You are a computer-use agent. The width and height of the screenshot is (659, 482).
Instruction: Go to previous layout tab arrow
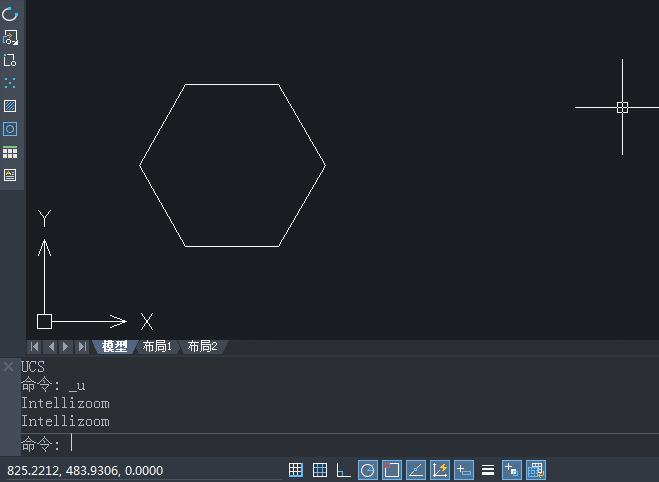click(x=51, y=347)
